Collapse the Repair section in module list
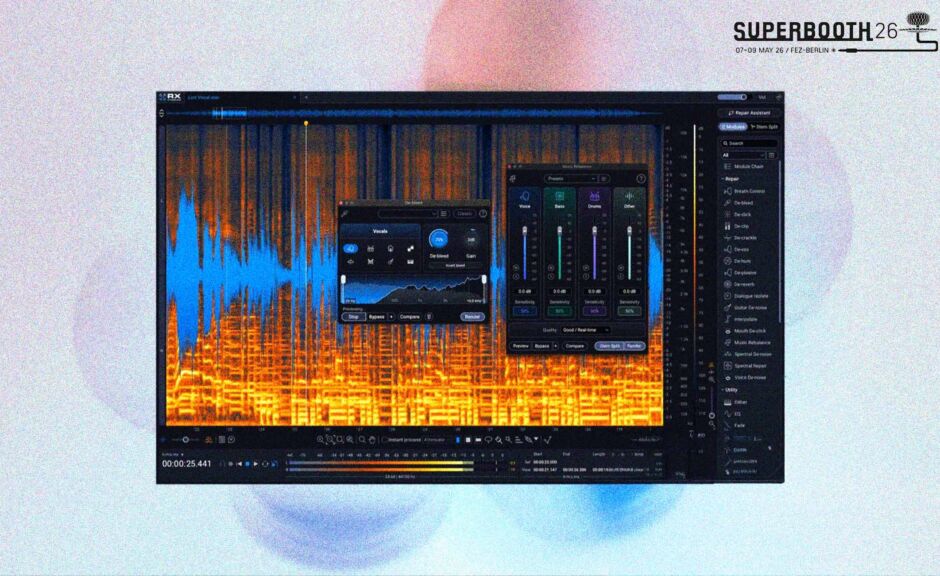 731,179
